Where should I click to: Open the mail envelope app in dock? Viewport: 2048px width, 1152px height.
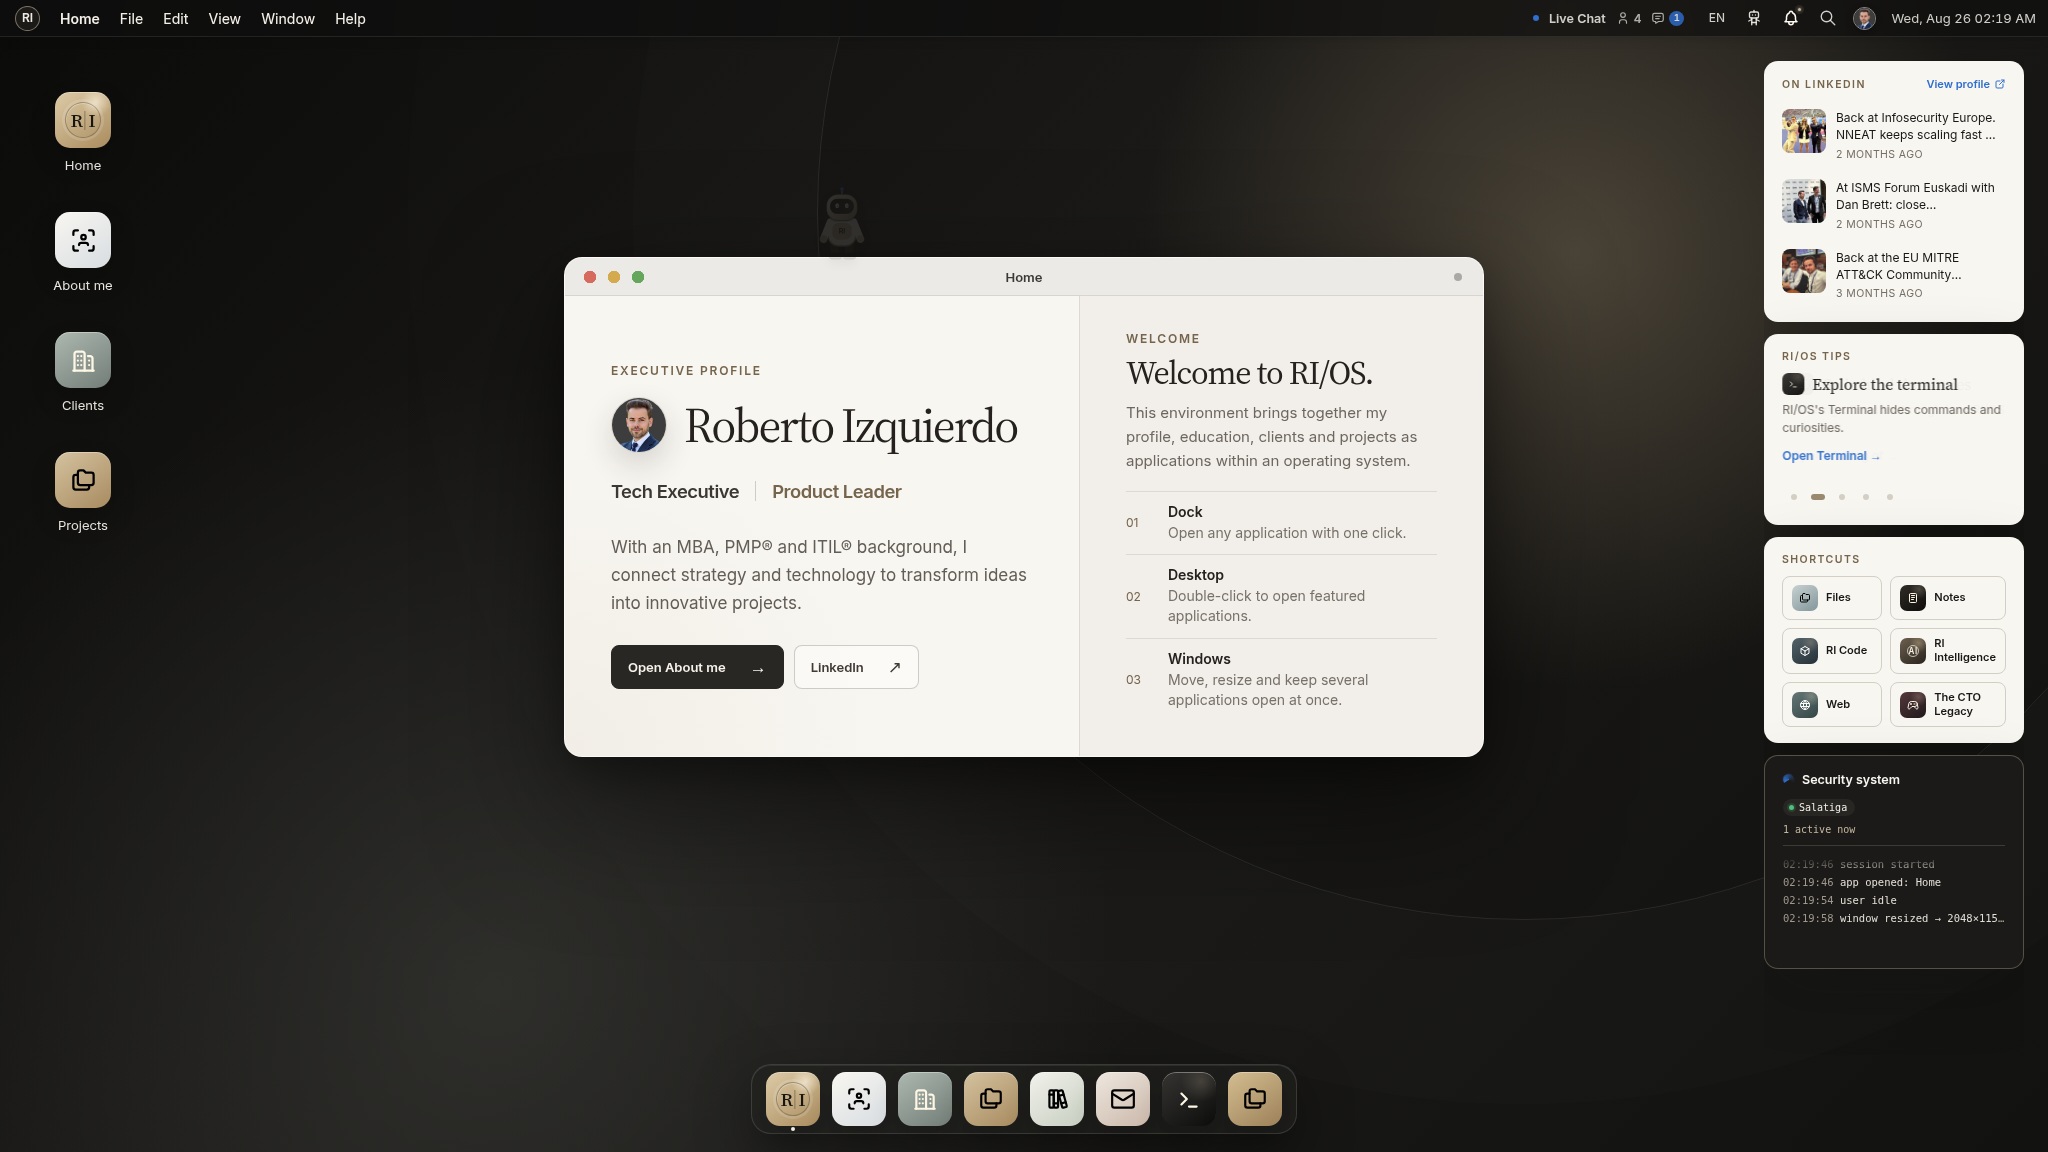[1123, 1099]
